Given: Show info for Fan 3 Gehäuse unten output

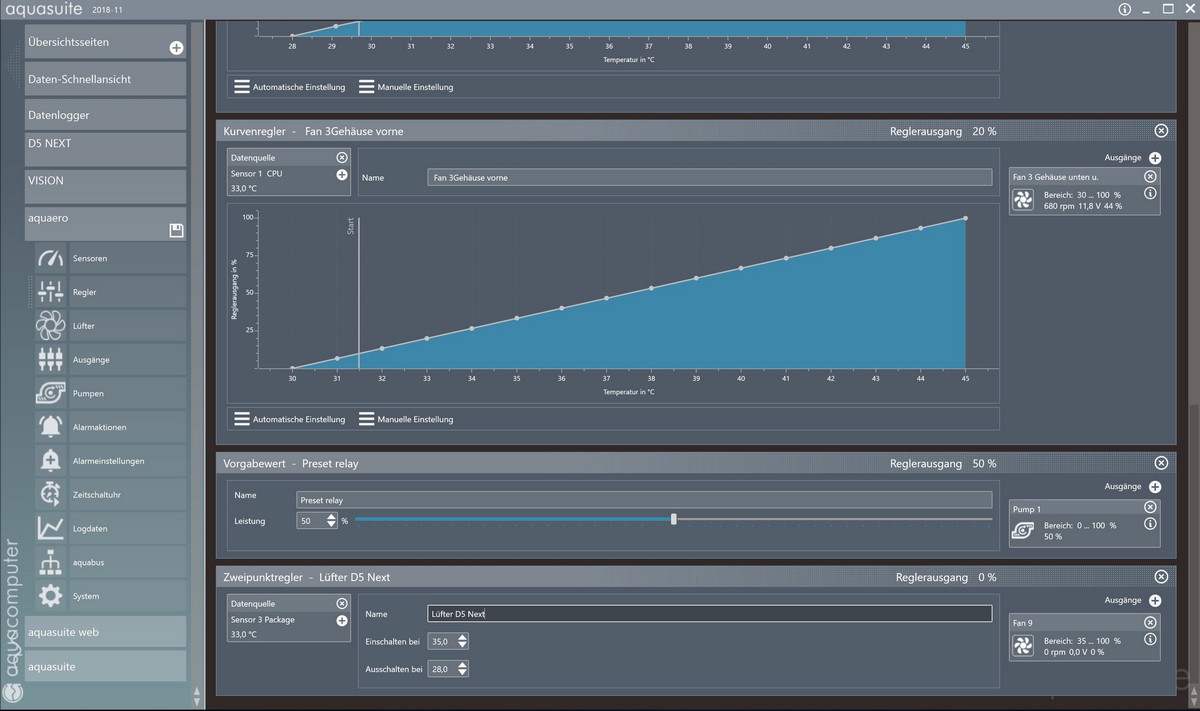Looking at the screenshot, I should 1150,193.
